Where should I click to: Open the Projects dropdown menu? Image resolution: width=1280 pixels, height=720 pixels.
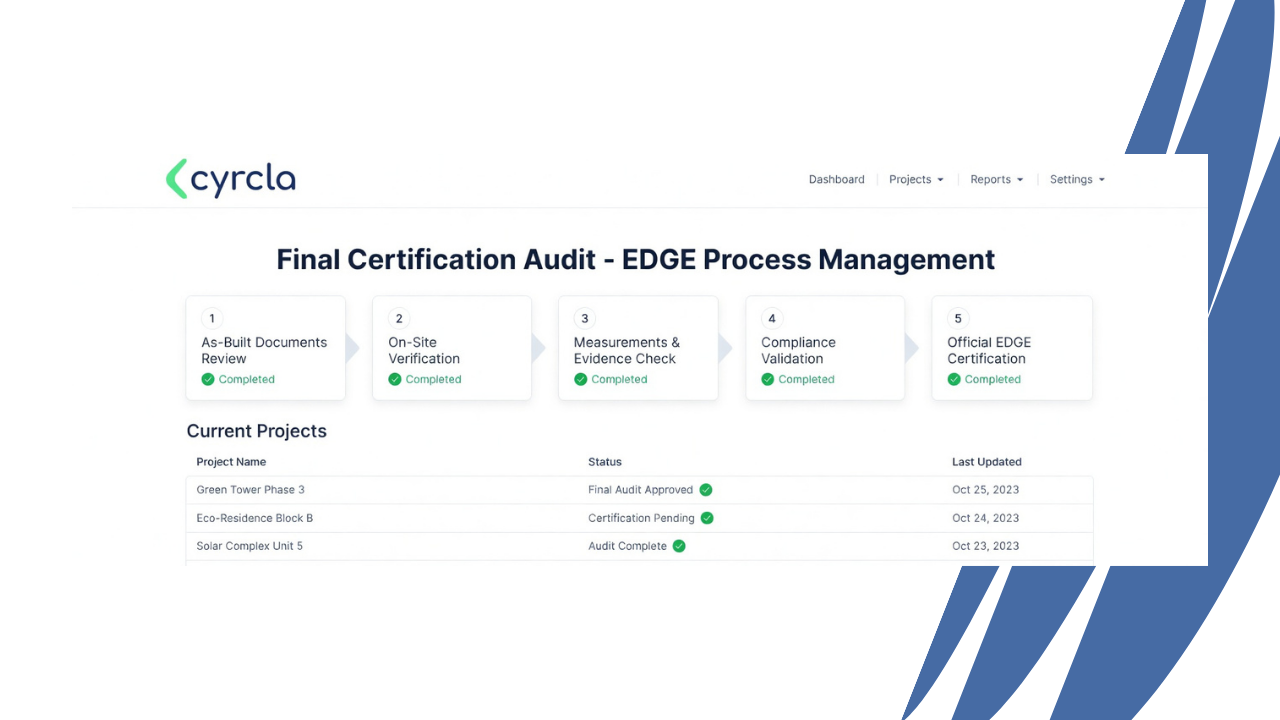915,179
